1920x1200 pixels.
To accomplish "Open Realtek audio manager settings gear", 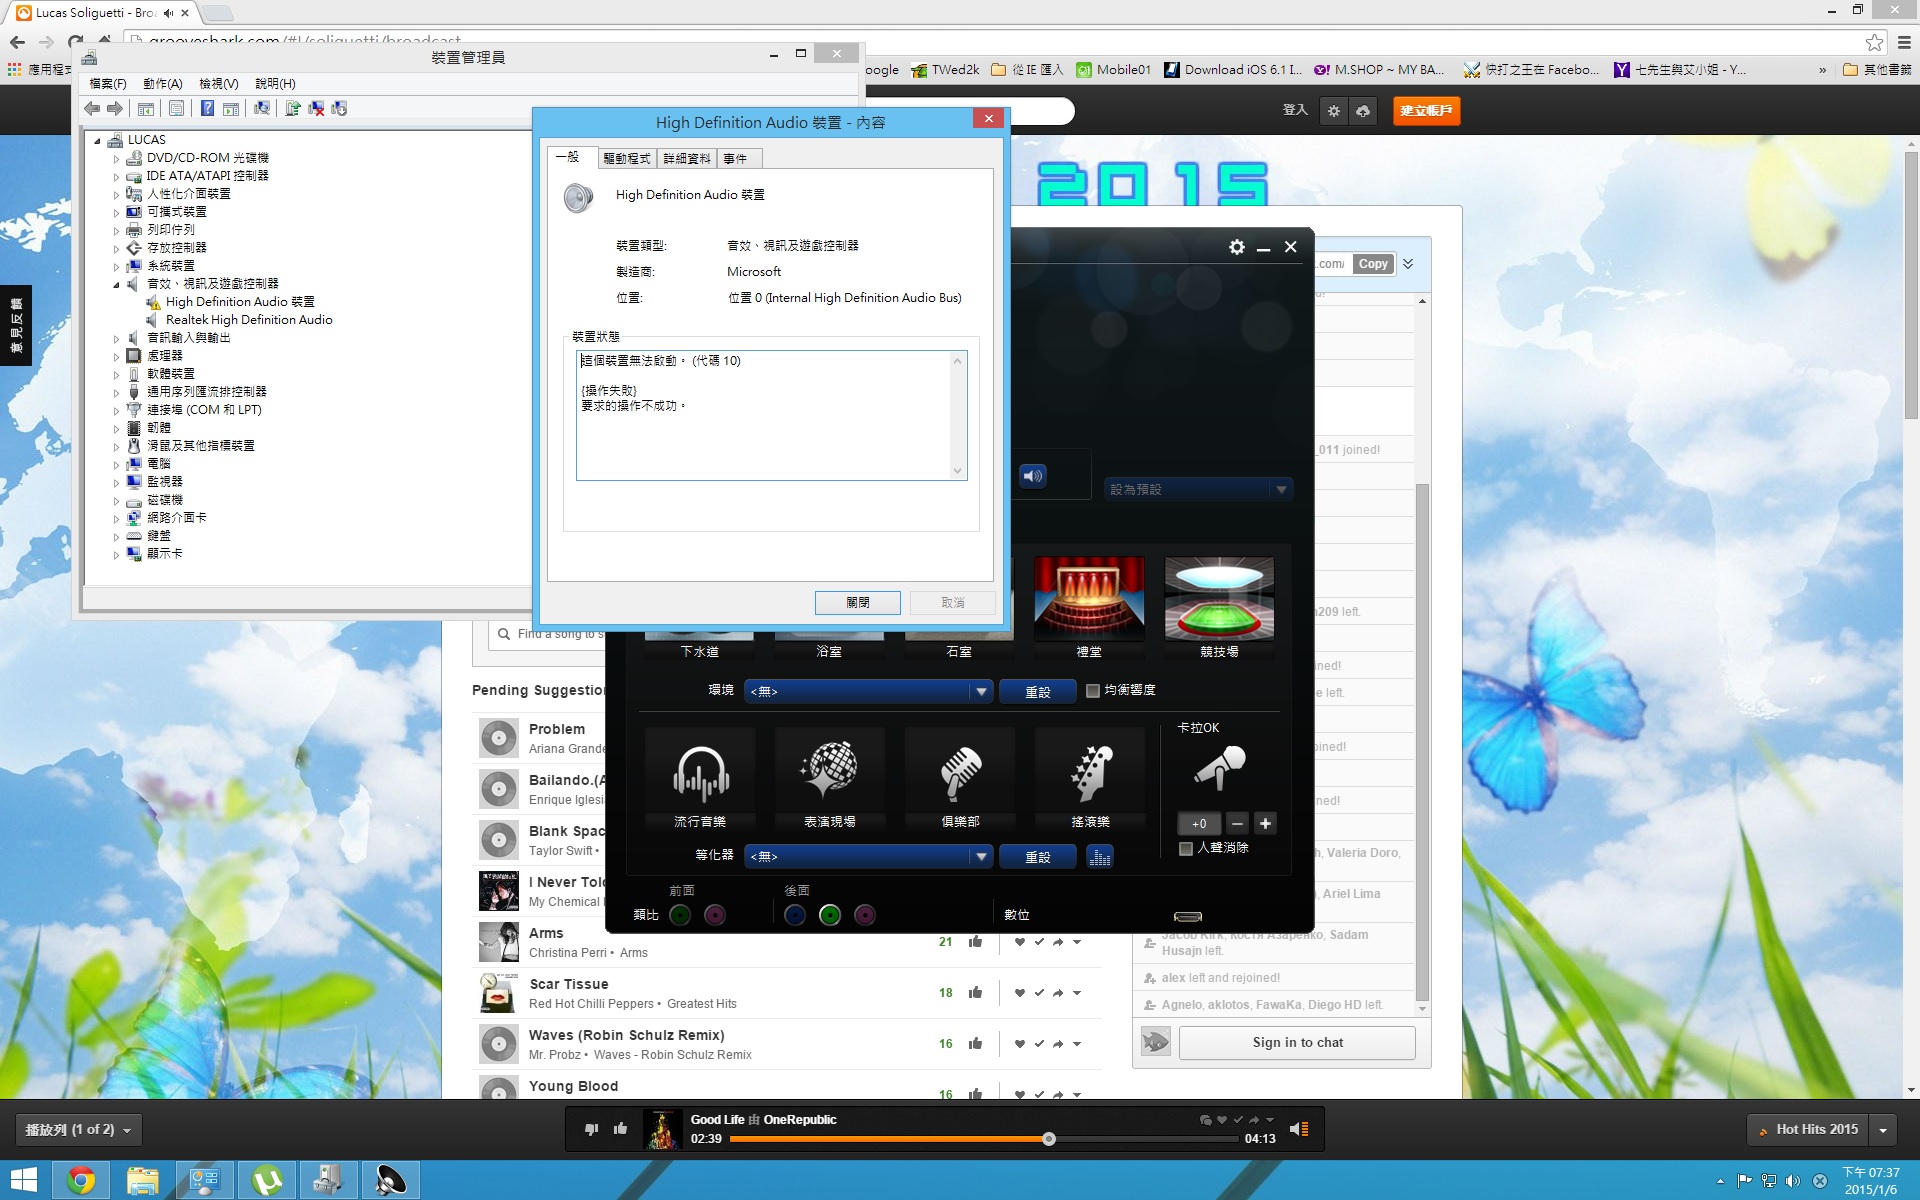I will 1237,247.
